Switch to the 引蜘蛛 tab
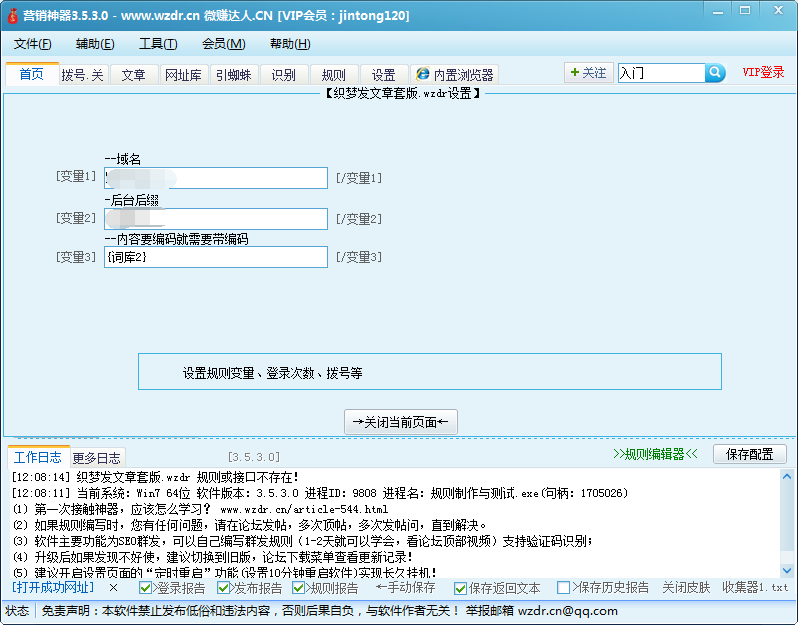 click(234, 75)
